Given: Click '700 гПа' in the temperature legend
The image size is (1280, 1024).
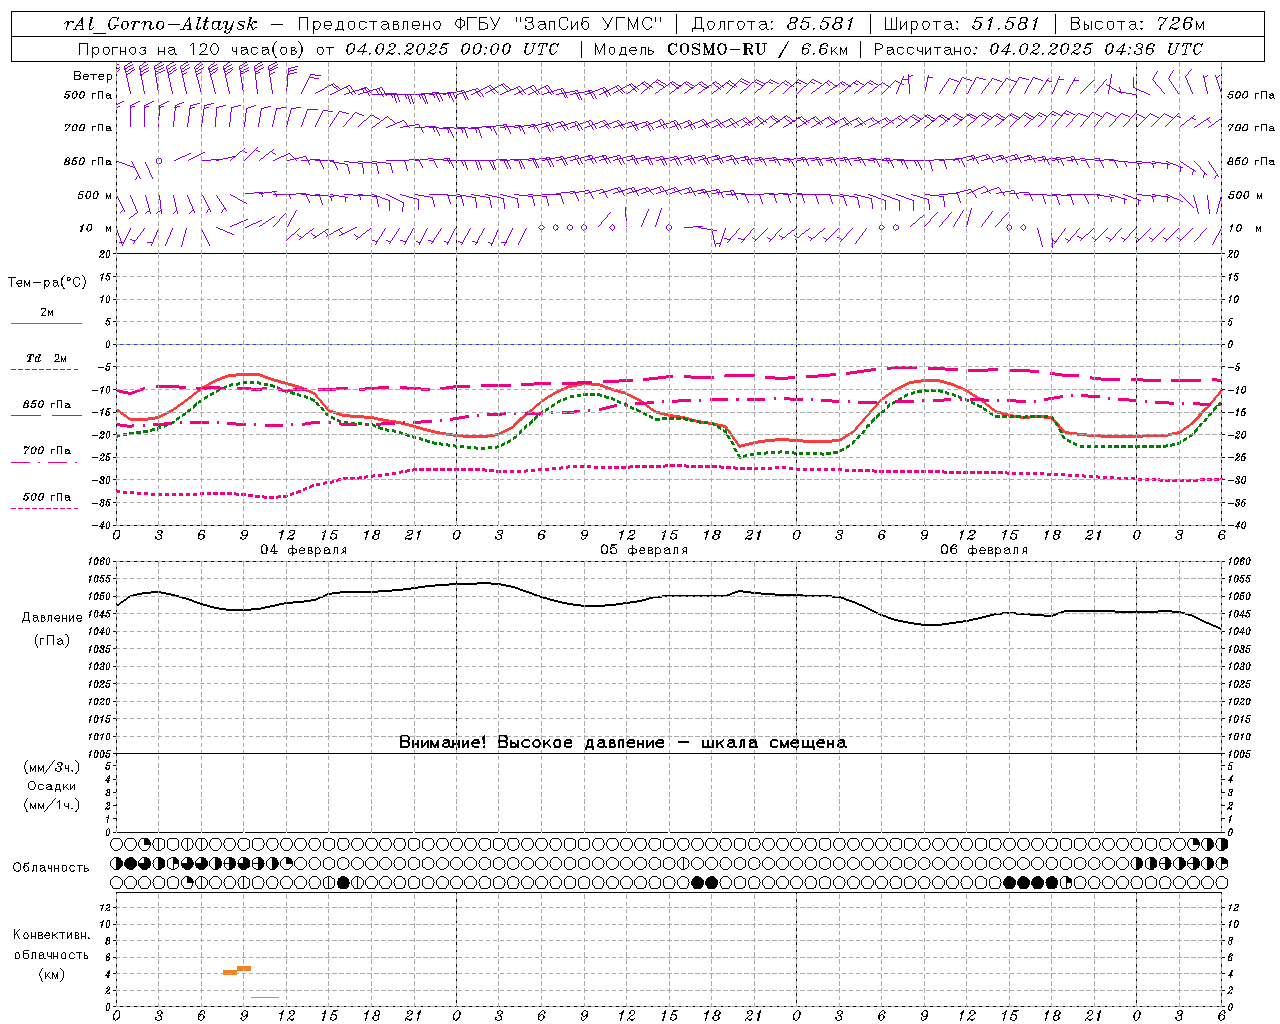Looking at the screenshot, I should coord(47,450).
